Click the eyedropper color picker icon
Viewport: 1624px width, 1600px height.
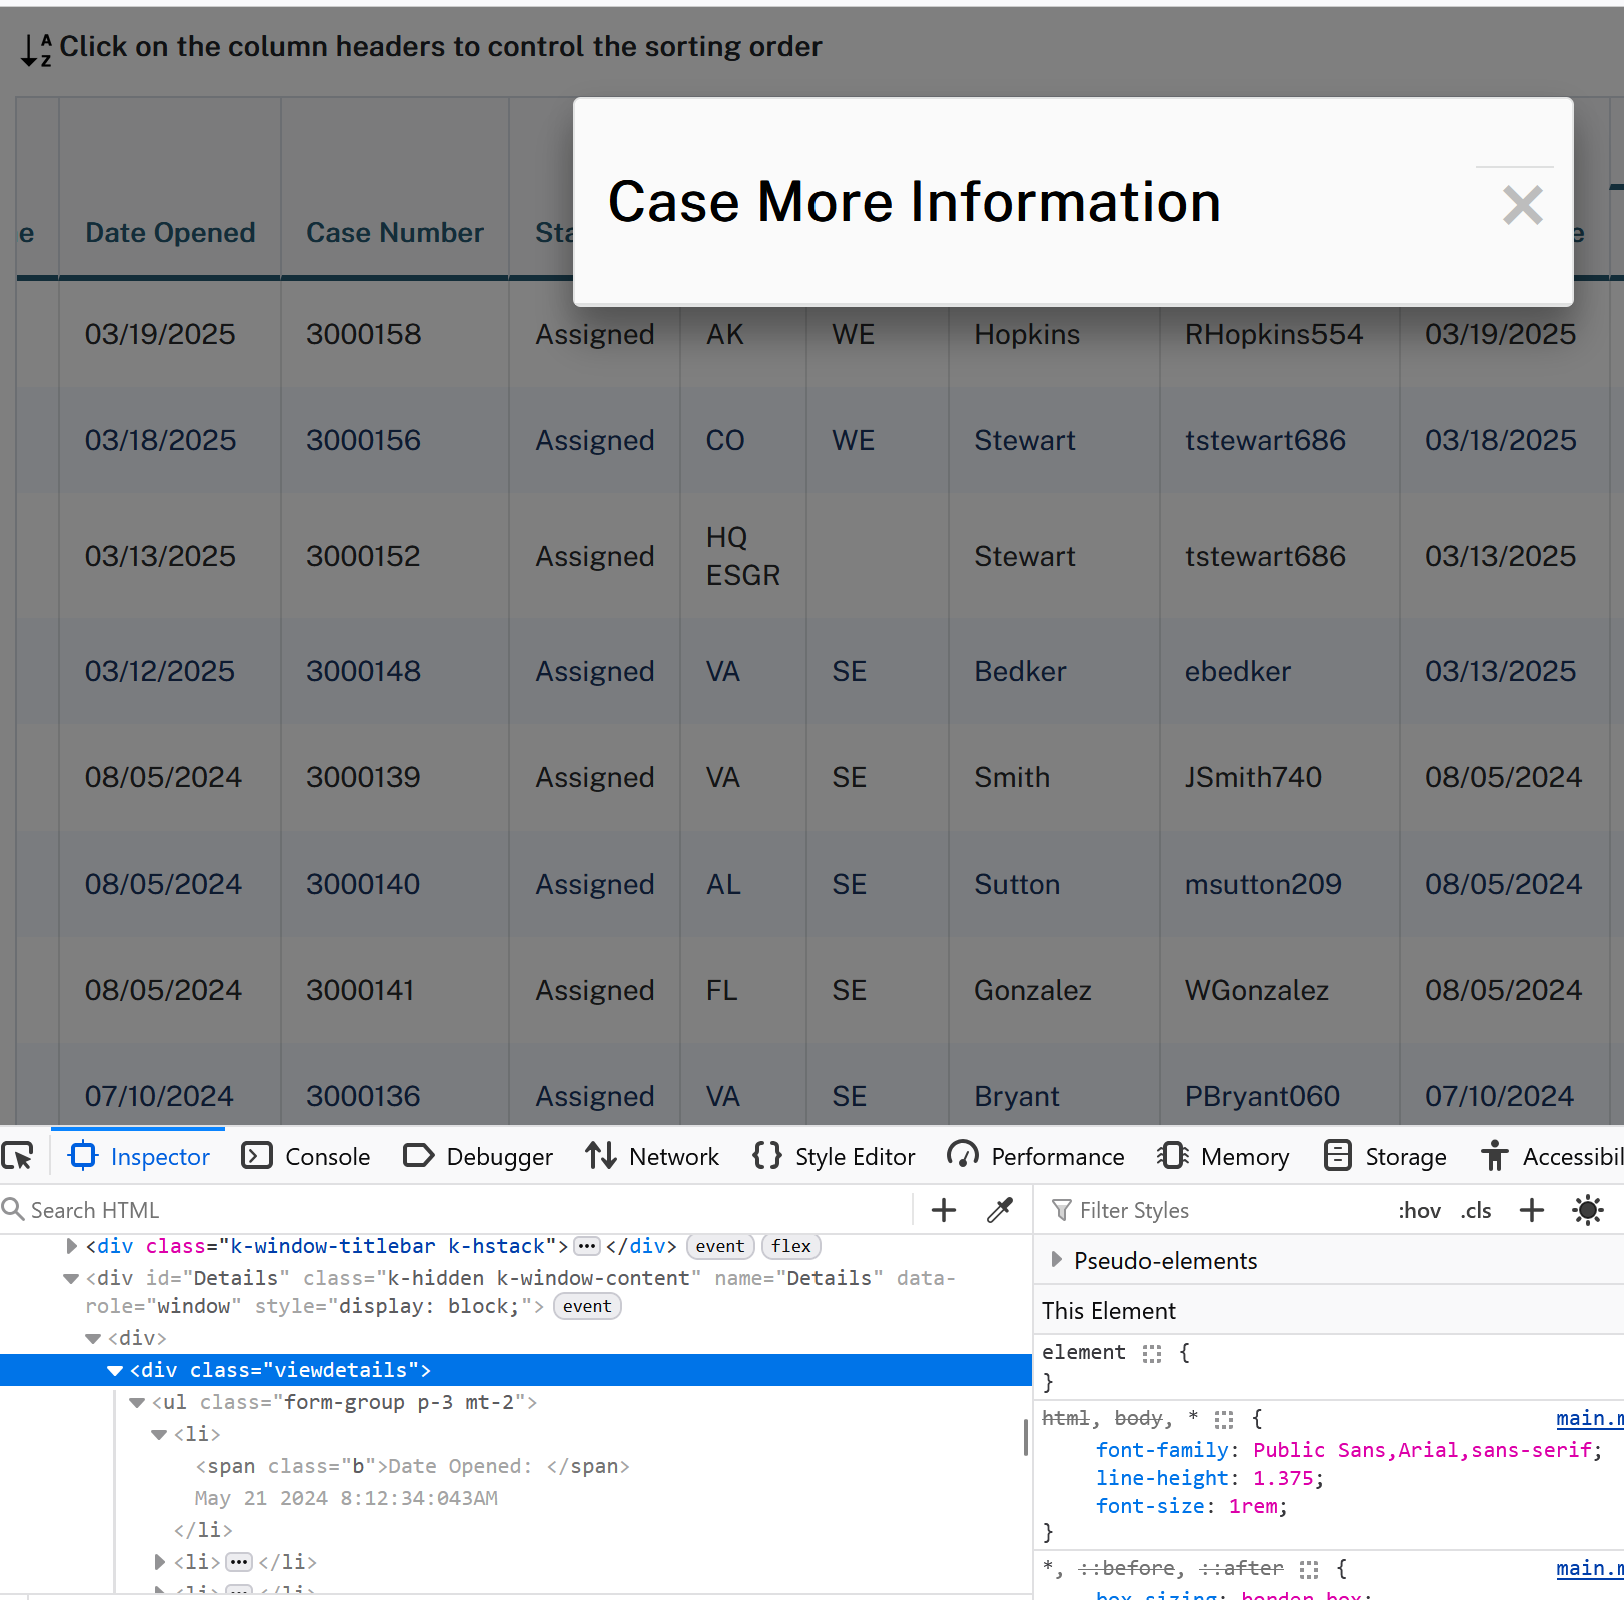(999, 1210)
